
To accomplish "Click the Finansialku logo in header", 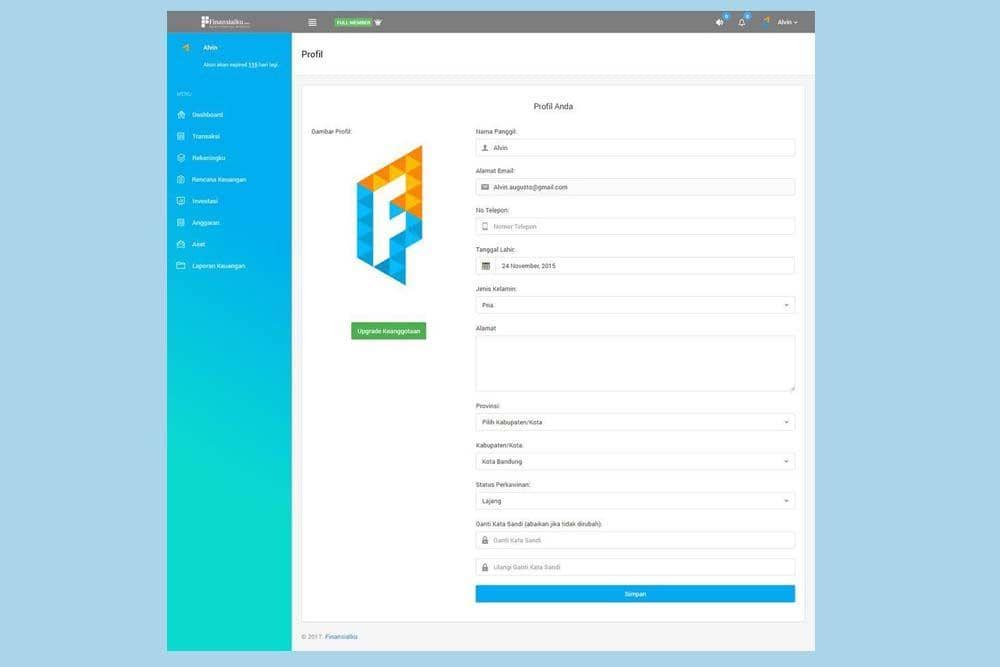I will point(225,22).
